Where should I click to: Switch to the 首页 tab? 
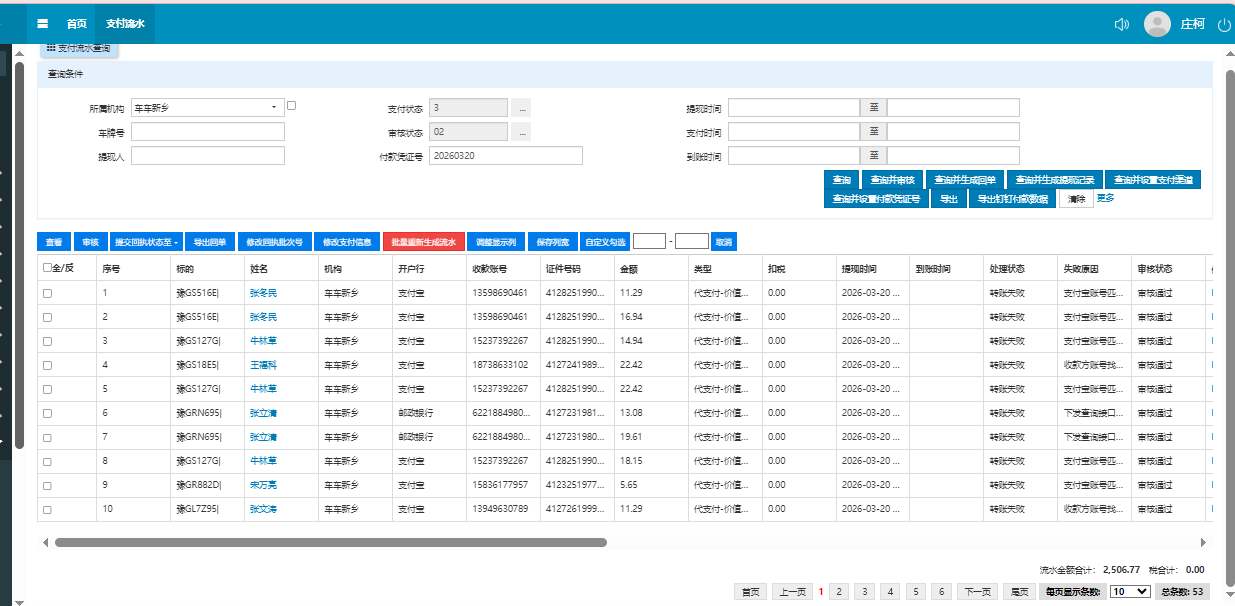click(x=76, y=23)
